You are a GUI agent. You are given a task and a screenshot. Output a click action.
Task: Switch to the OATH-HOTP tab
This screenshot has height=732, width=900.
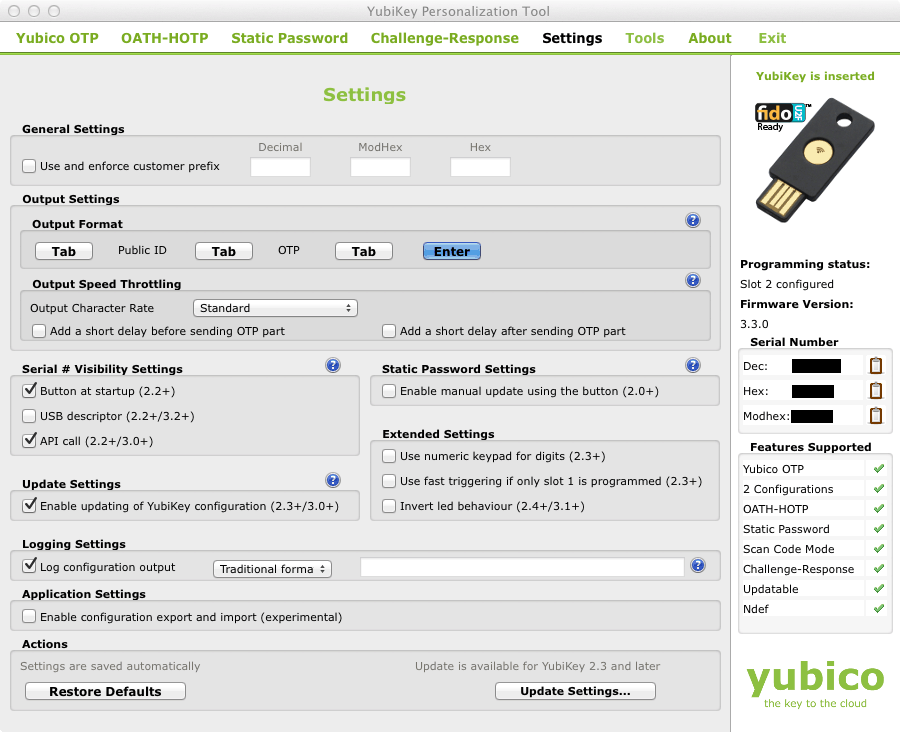(165, 38)
